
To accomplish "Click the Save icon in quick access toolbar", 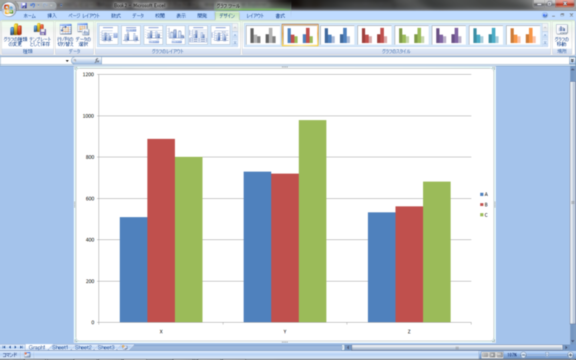I will [24, 6].
